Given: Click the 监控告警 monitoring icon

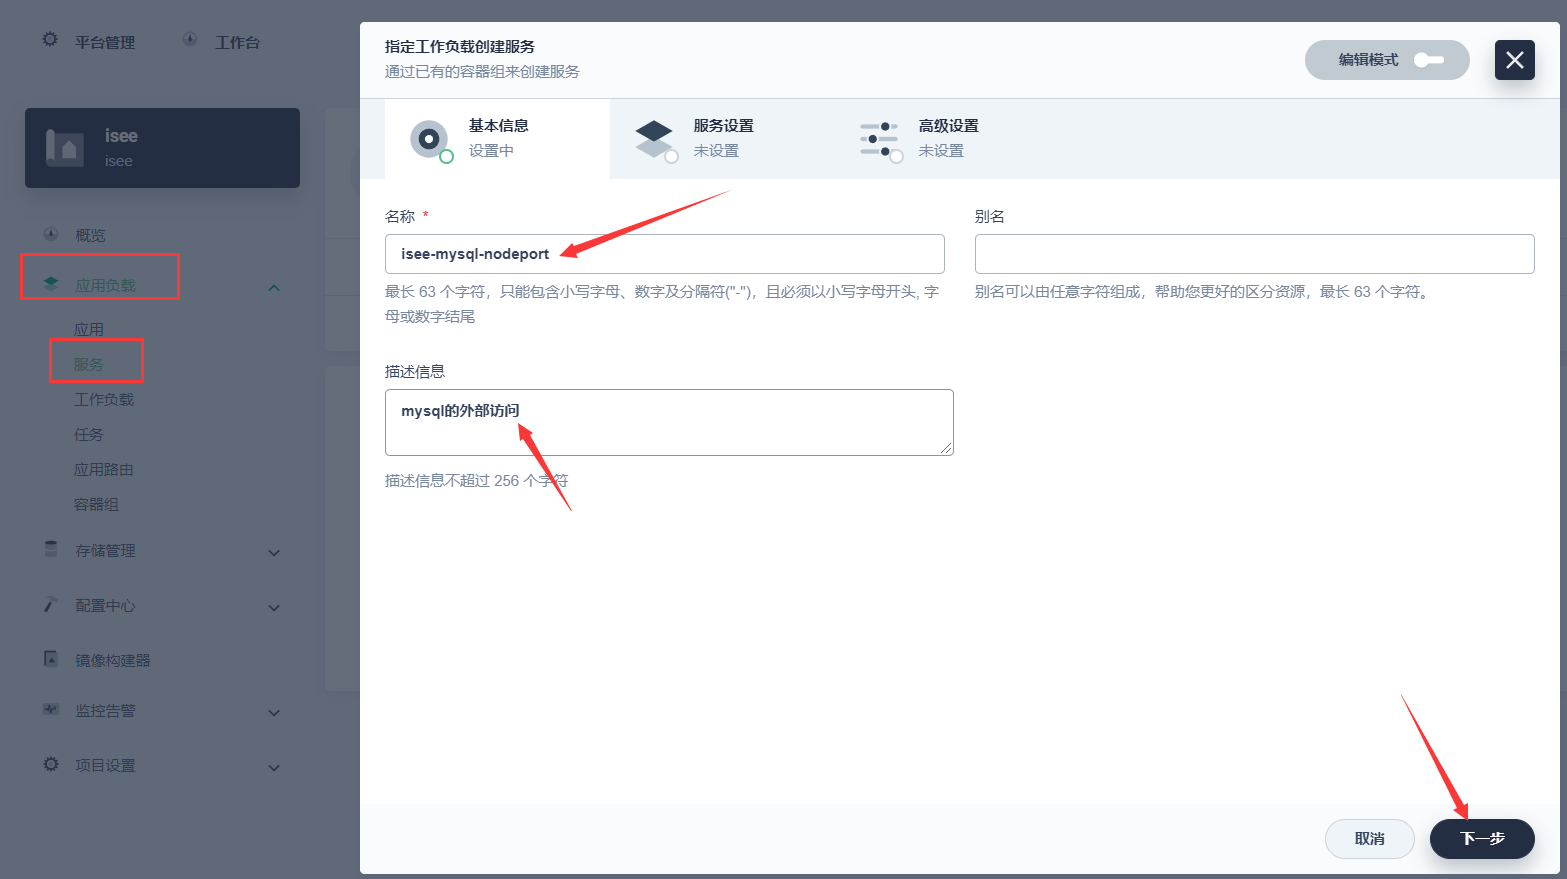Looking at the screenshot, I should pos(49,711).
